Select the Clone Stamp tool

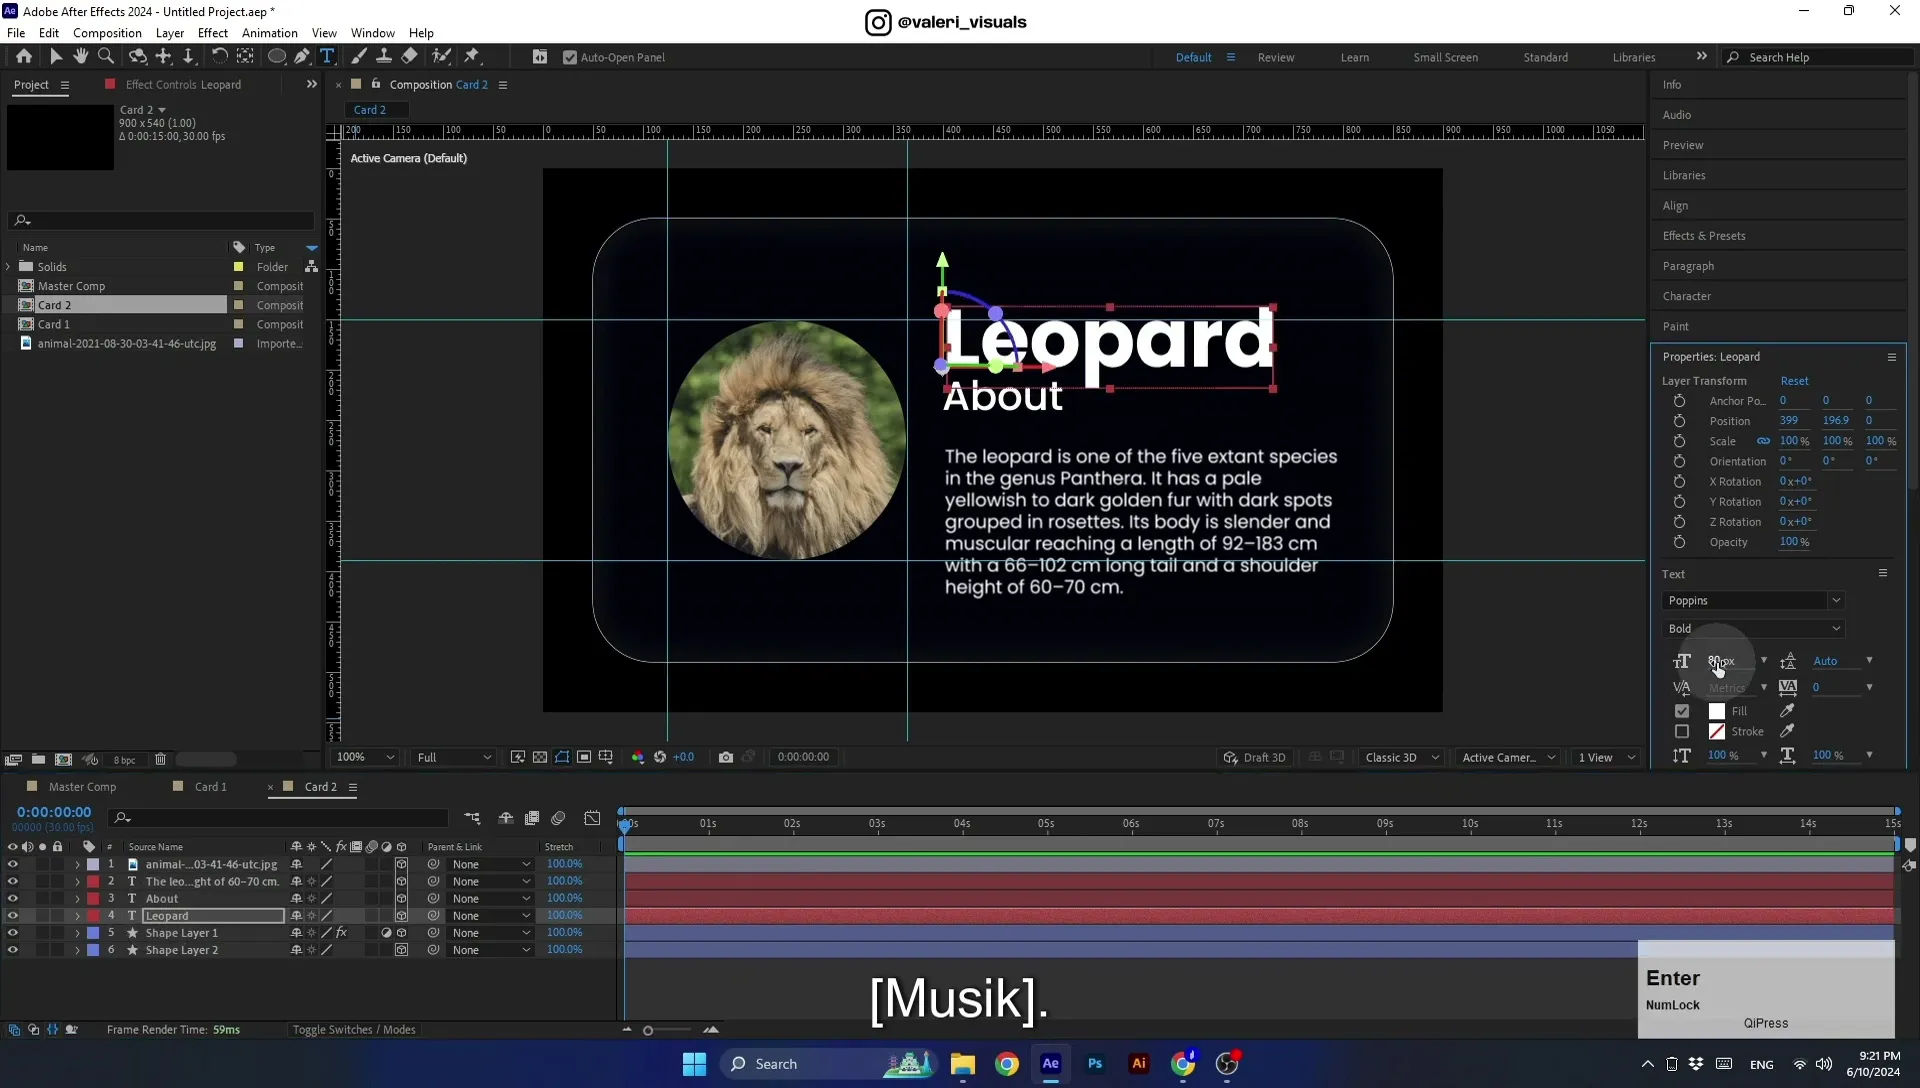coord(384,57)
